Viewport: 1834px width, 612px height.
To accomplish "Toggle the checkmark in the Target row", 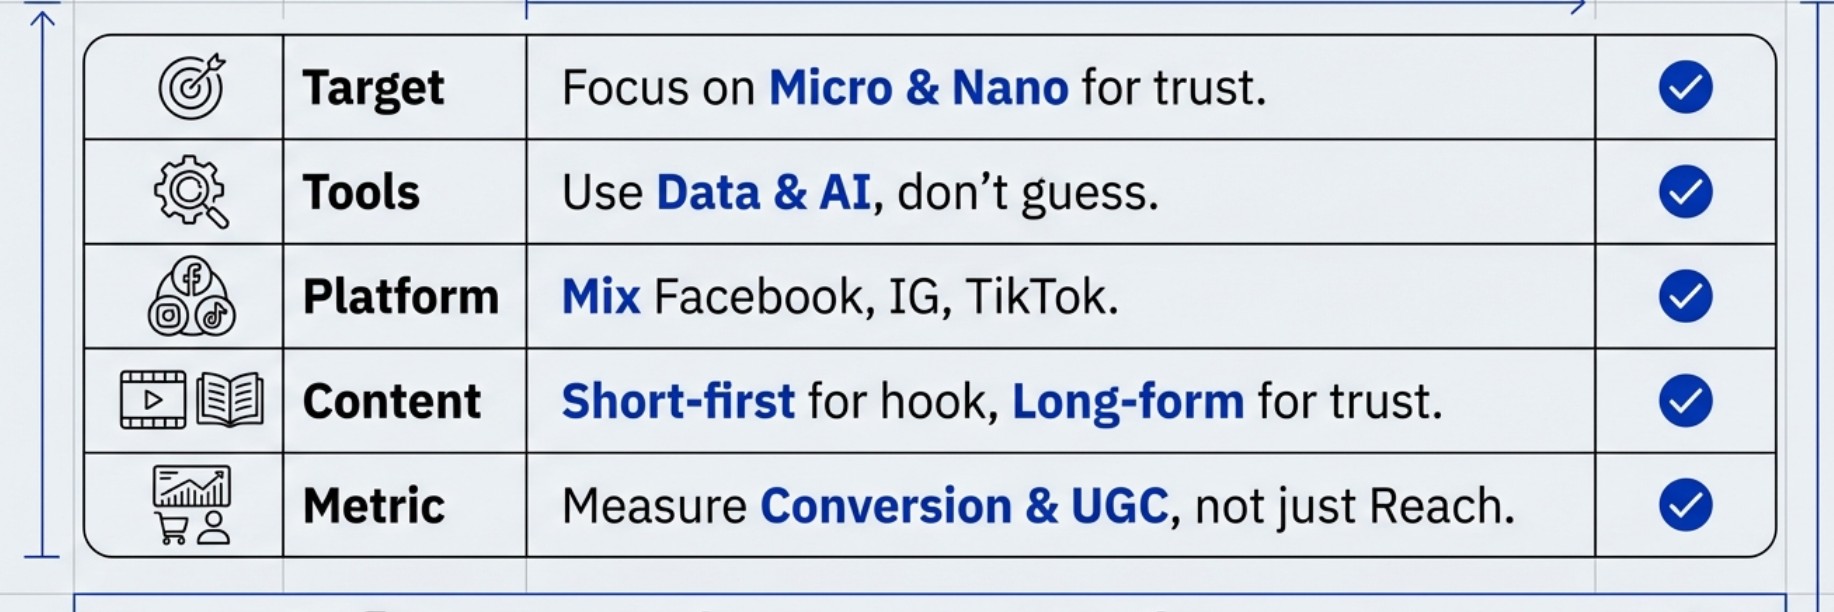I will click(1685, 87).
